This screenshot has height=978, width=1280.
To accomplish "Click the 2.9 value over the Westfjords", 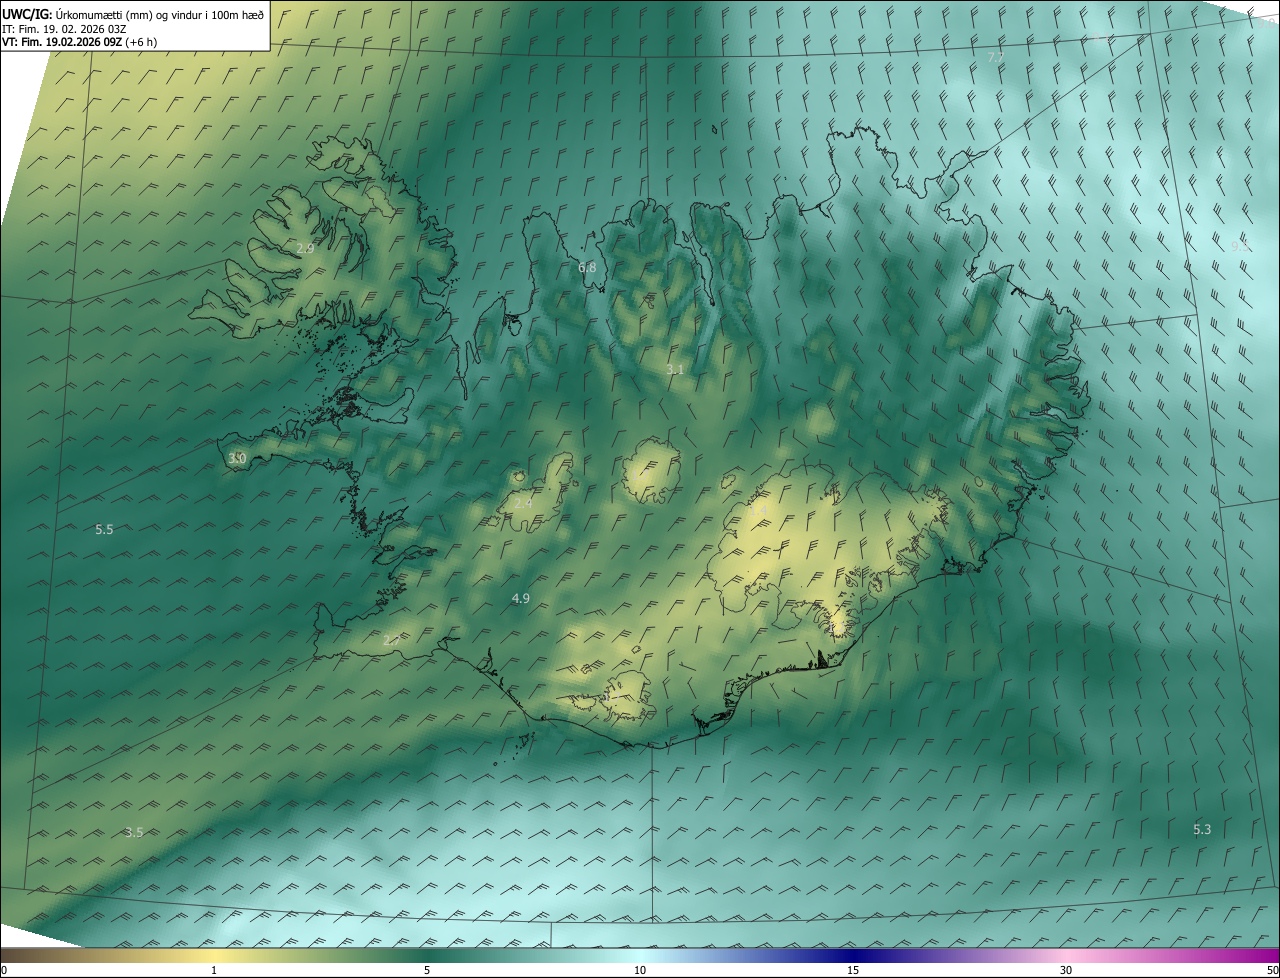I will (306, 248).
